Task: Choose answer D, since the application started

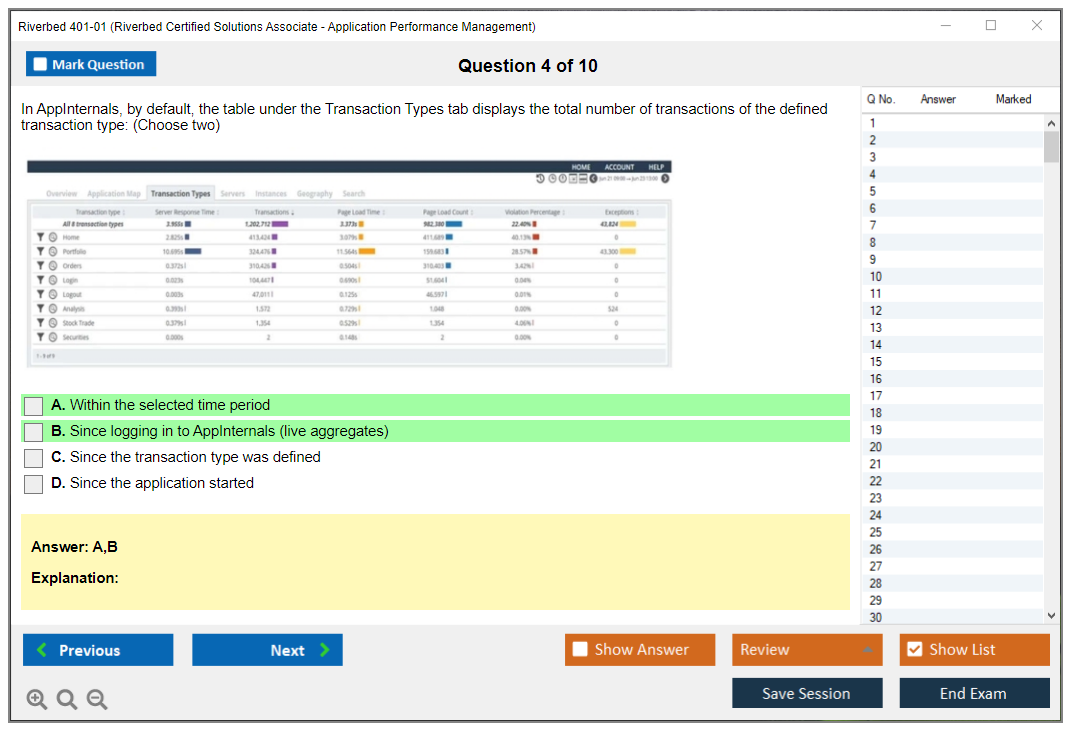Action: pyautogui.click(x=34, y=484)
